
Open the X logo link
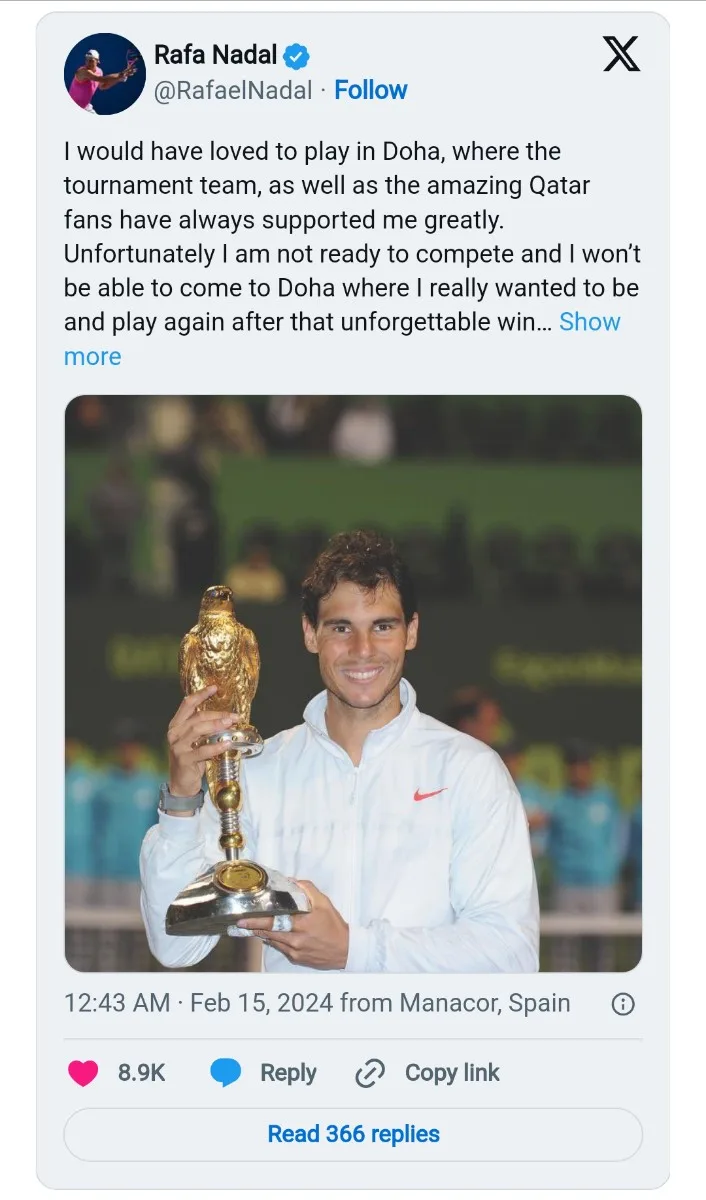[x=621, y=54]
